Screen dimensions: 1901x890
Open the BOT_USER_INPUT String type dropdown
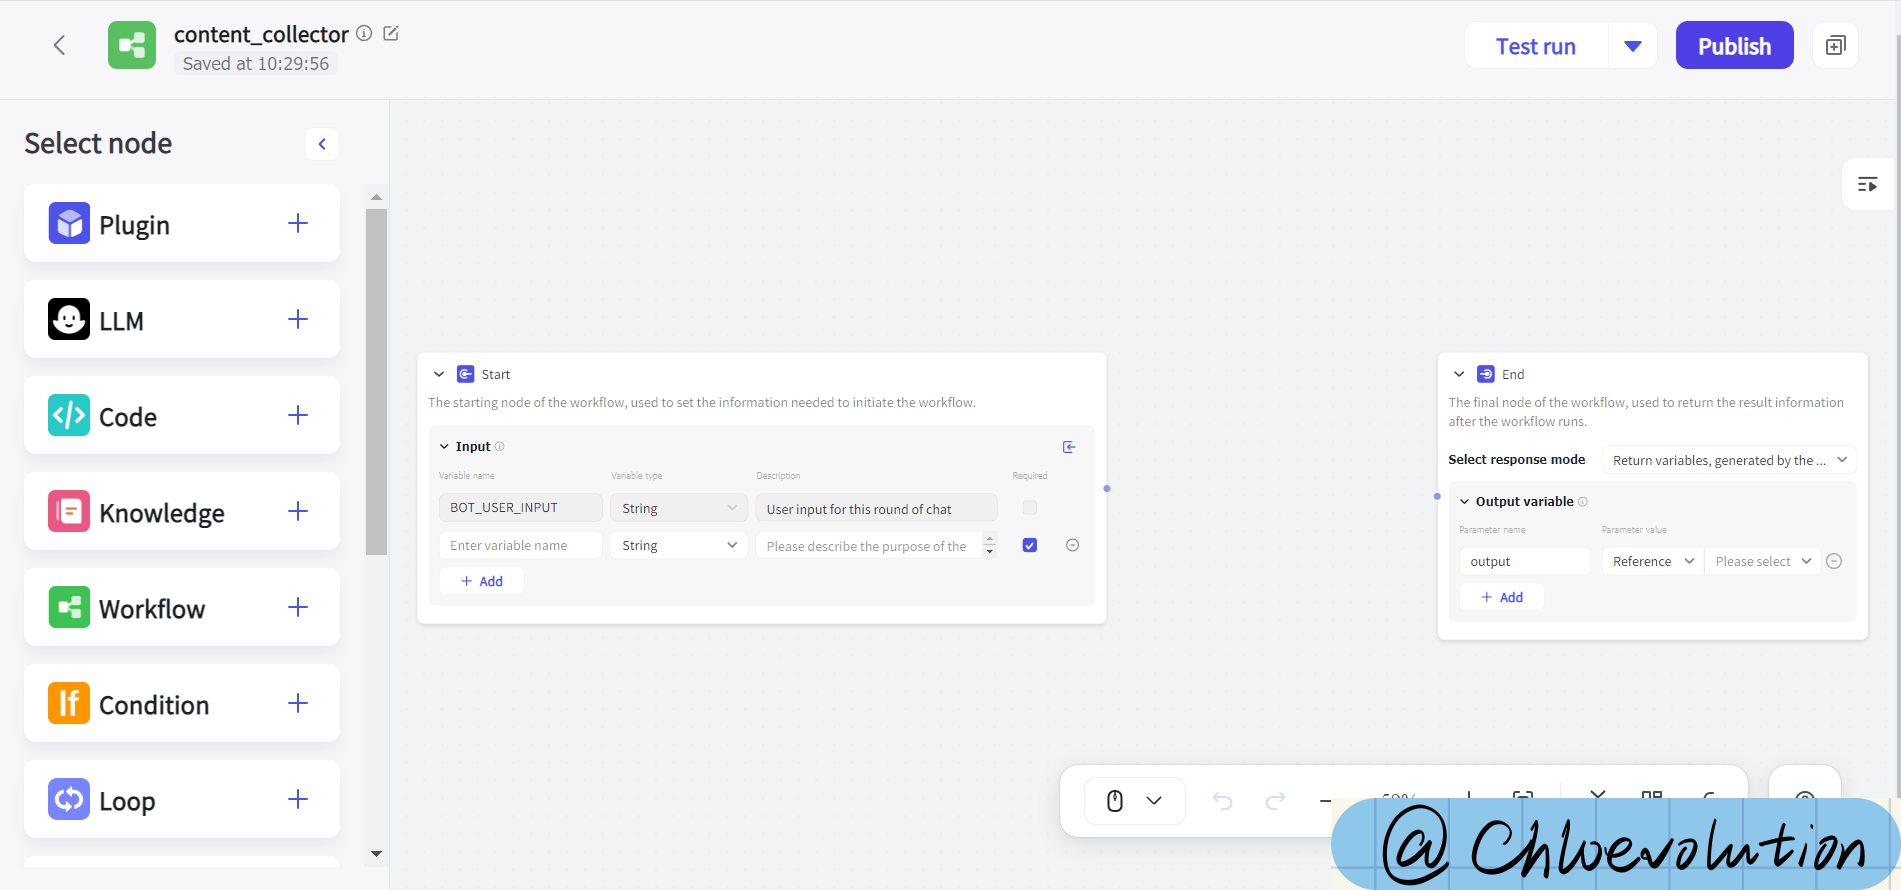point(679,508)
